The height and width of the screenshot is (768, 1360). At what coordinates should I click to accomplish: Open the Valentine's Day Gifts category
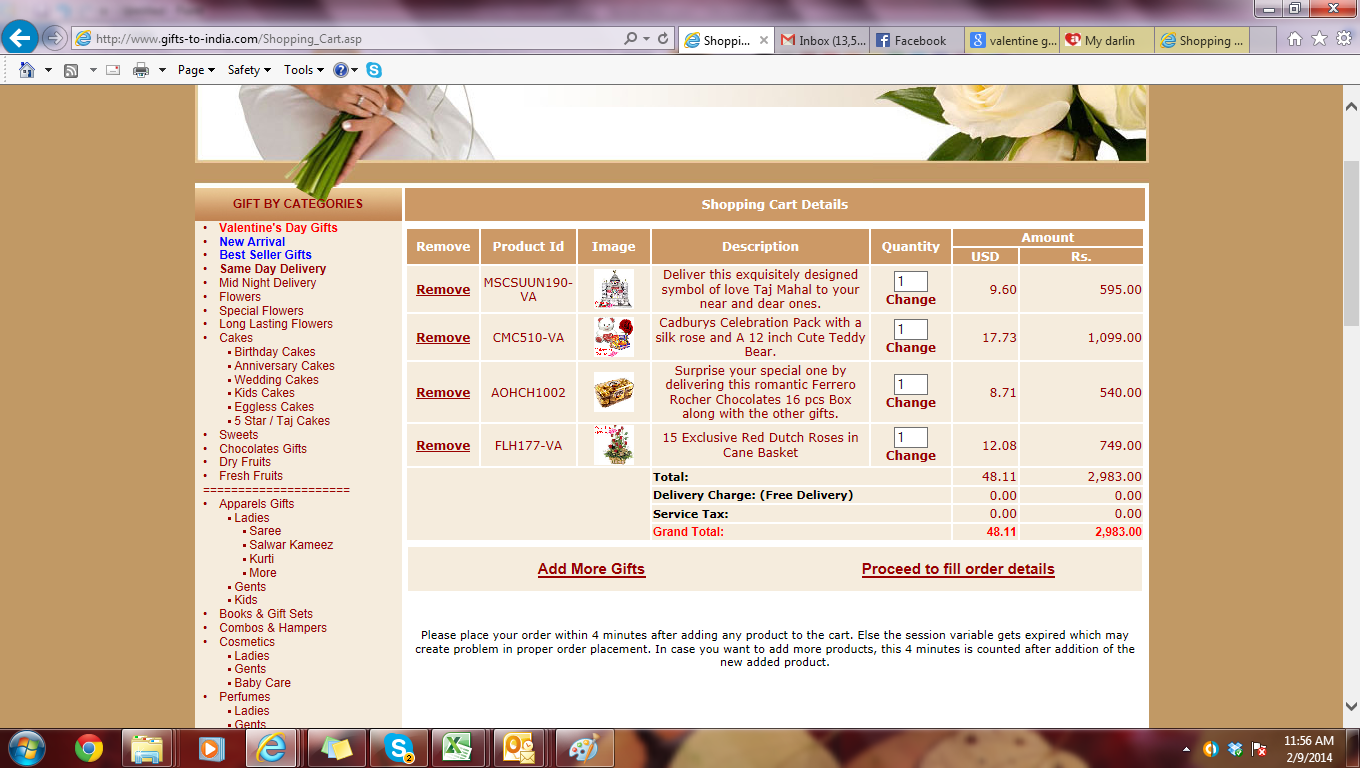pos(278,228)
